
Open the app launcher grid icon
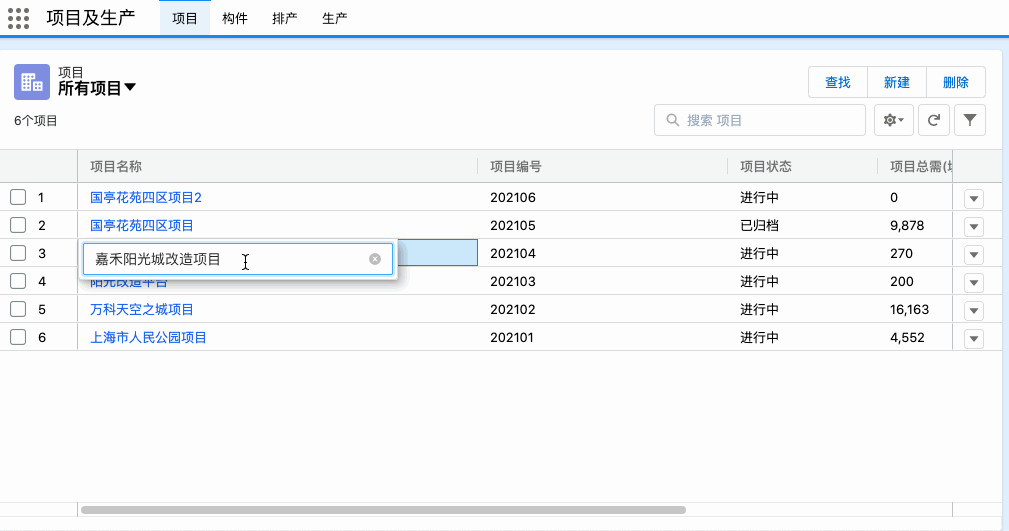19,18
